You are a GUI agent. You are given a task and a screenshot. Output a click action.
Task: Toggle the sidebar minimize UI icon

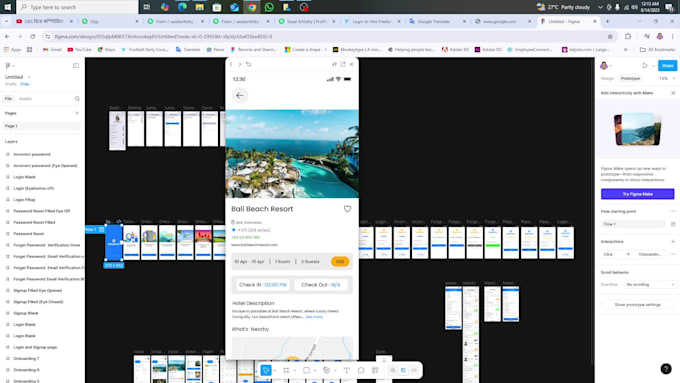coord(76,65)
